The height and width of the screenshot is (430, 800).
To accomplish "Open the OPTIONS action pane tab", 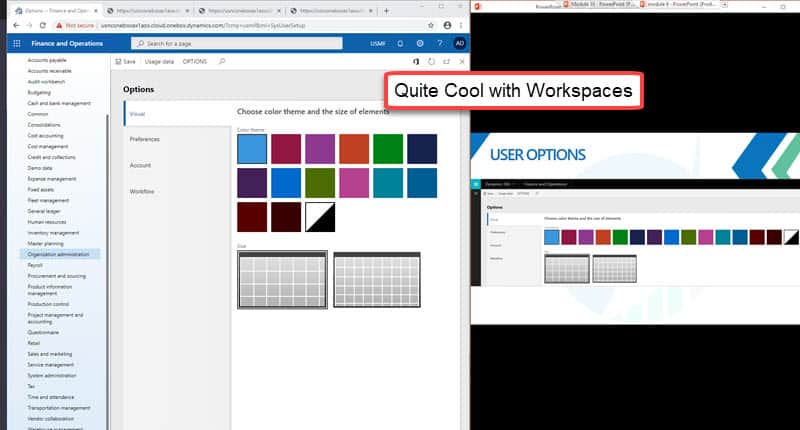I will coord(195,61).
